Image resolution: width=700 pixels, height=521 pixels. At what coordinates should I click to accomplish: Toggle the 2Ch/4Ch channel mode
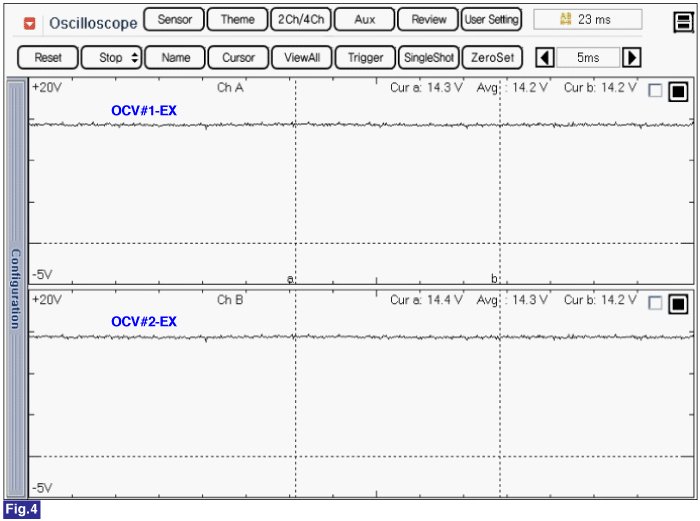(x=300, y=19)
